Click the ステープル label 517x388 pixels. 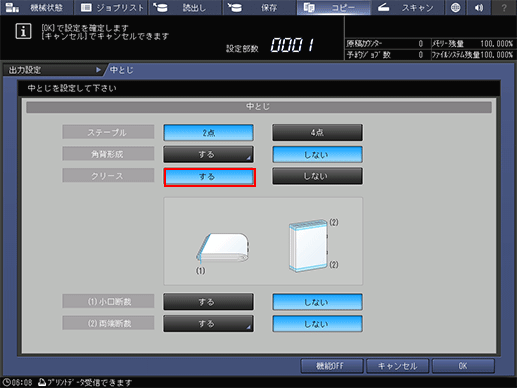pos(108,132)
